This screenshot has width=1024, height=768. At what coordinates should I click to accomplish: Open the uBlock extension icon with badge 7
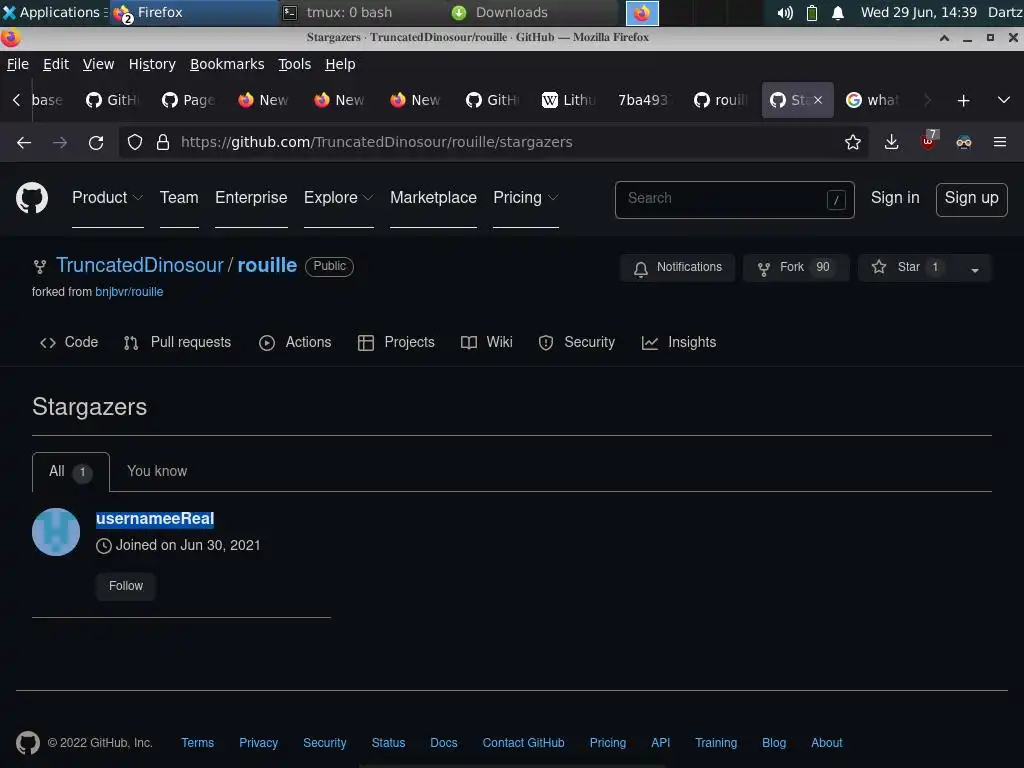(928, 140)
